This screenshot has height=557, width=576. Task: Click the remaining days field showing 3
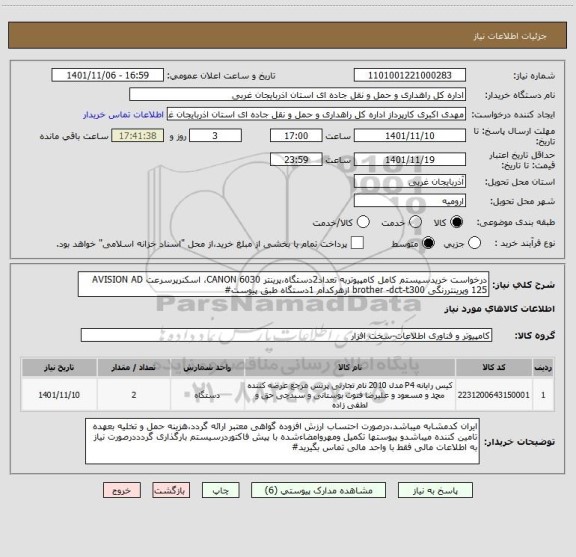[215, 136]
